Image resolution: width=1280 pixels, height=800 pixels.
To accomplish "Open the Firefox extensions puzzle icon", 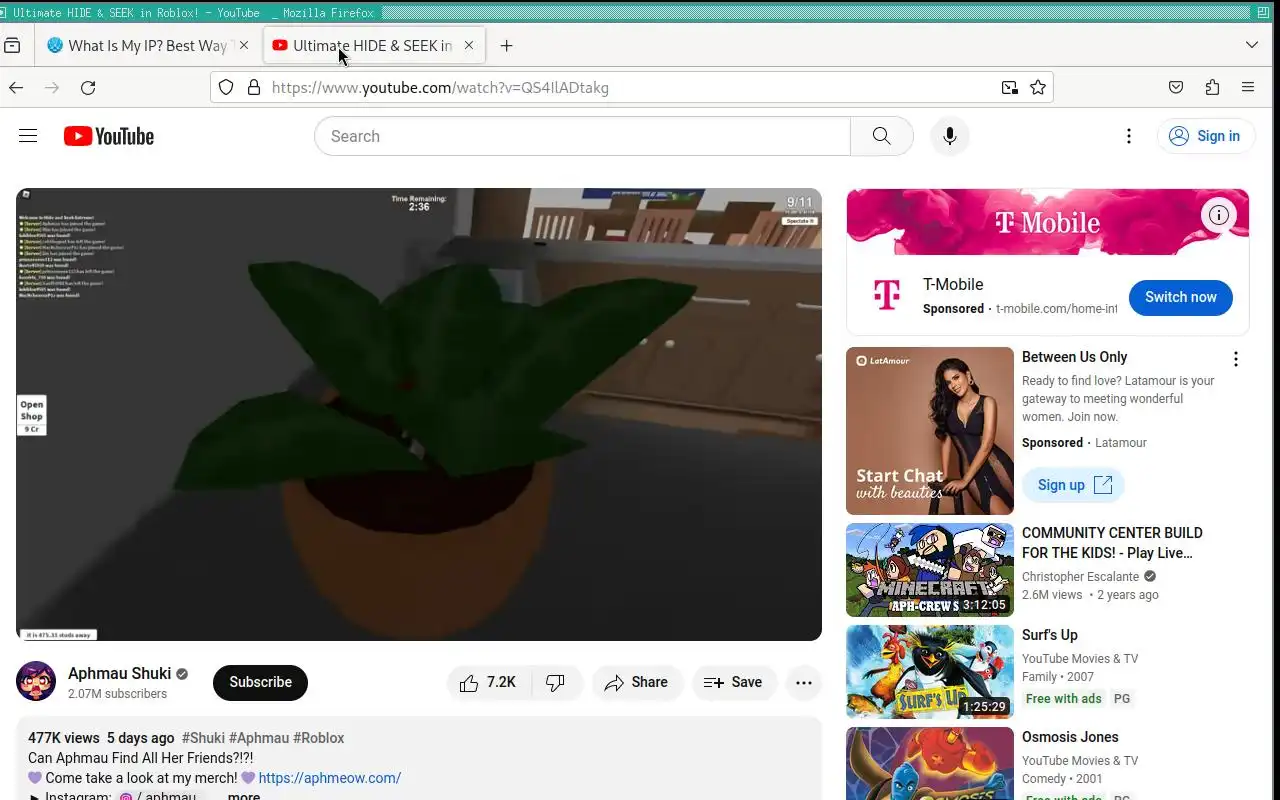I will pyautogui.click(x=1212, y=88).
